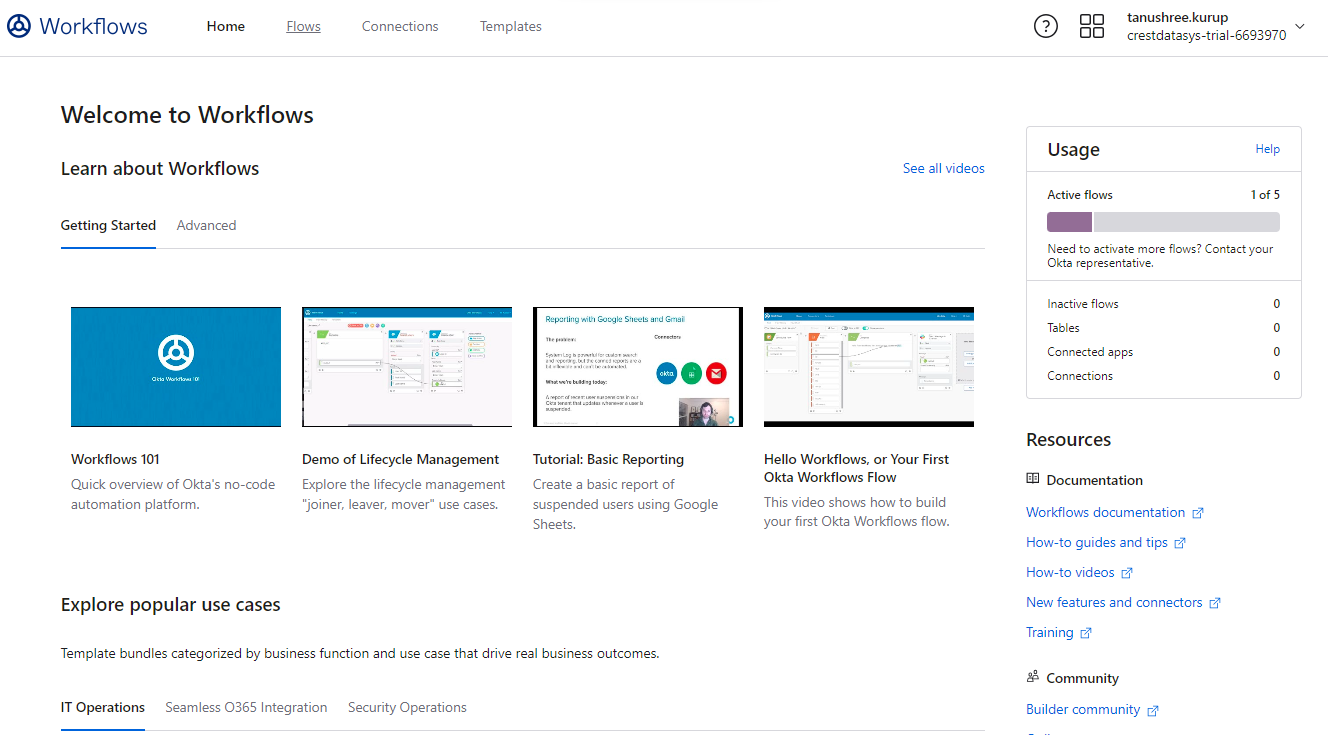Play the Workflows 101 video thumbnail
The width and height of the screenshot is (1328, 735).
tap(176, 367)
